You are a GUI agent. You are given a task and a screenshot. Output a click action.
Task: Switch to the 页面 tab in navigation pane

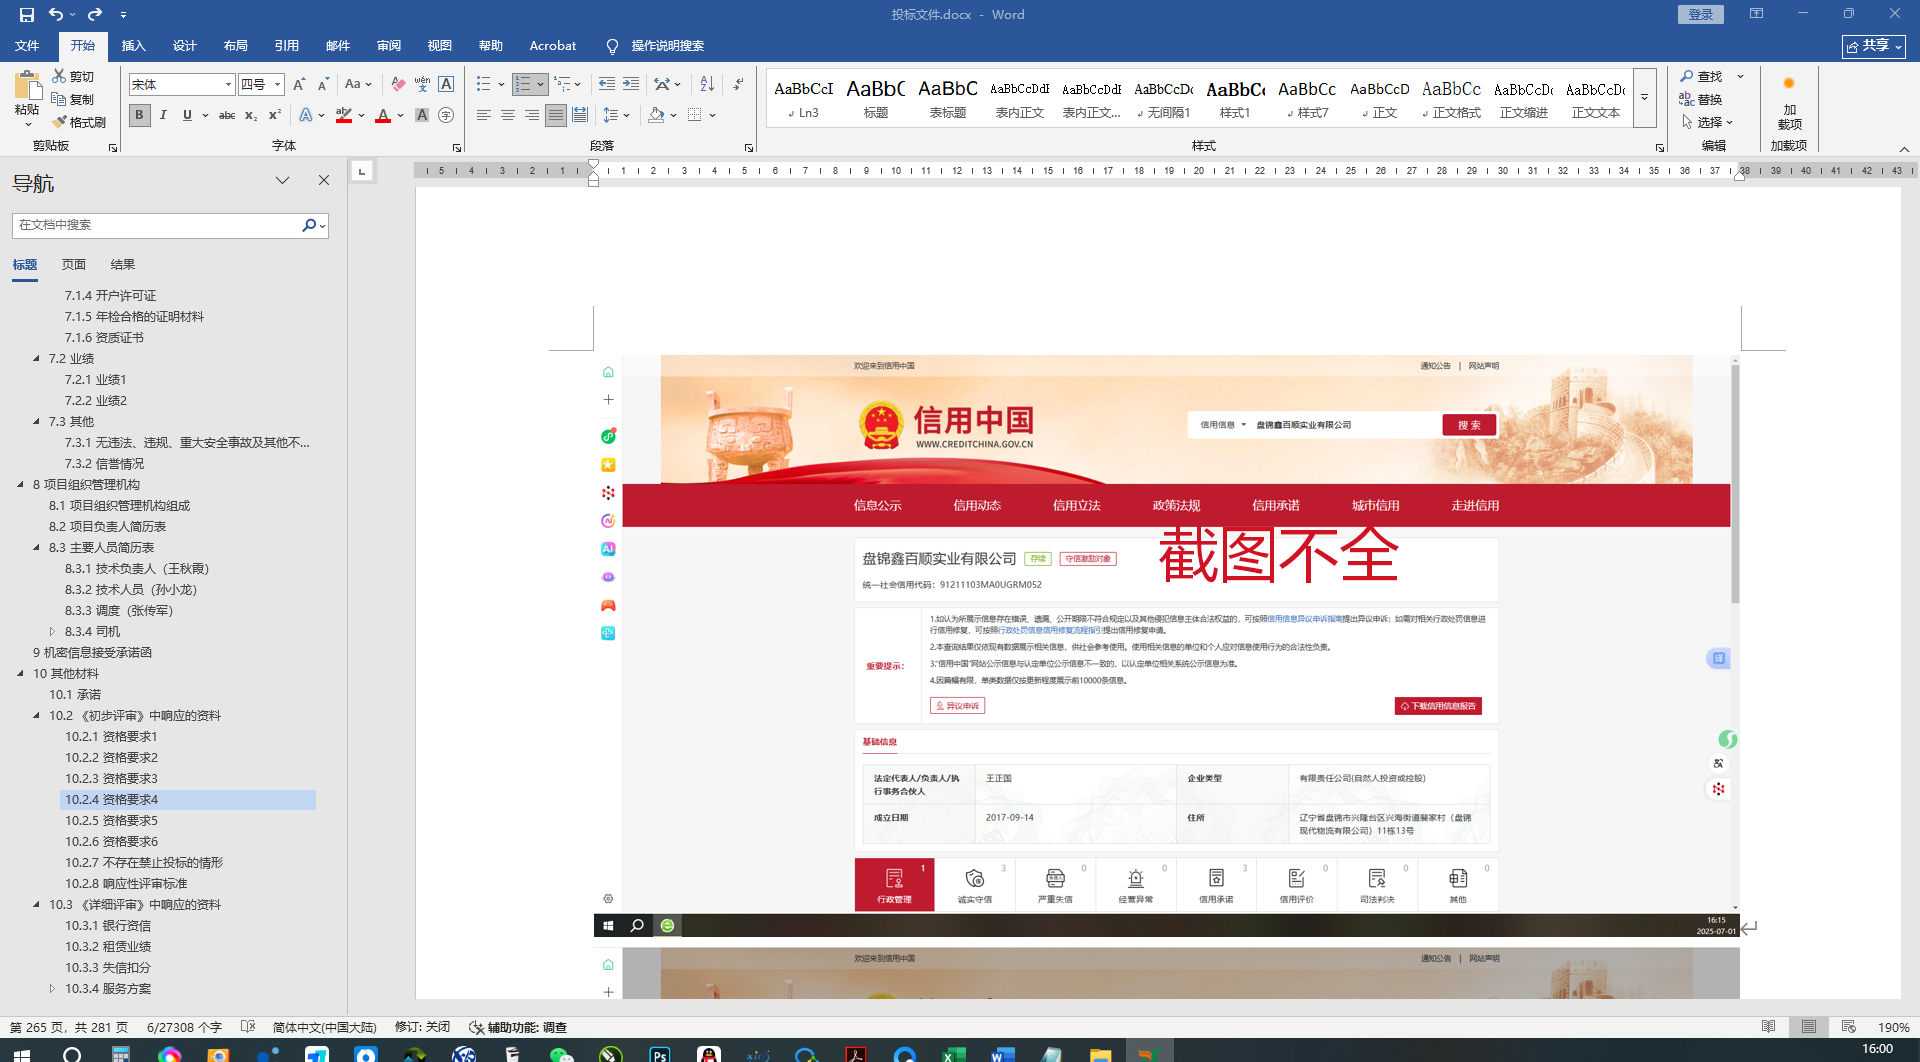[74, 265]
